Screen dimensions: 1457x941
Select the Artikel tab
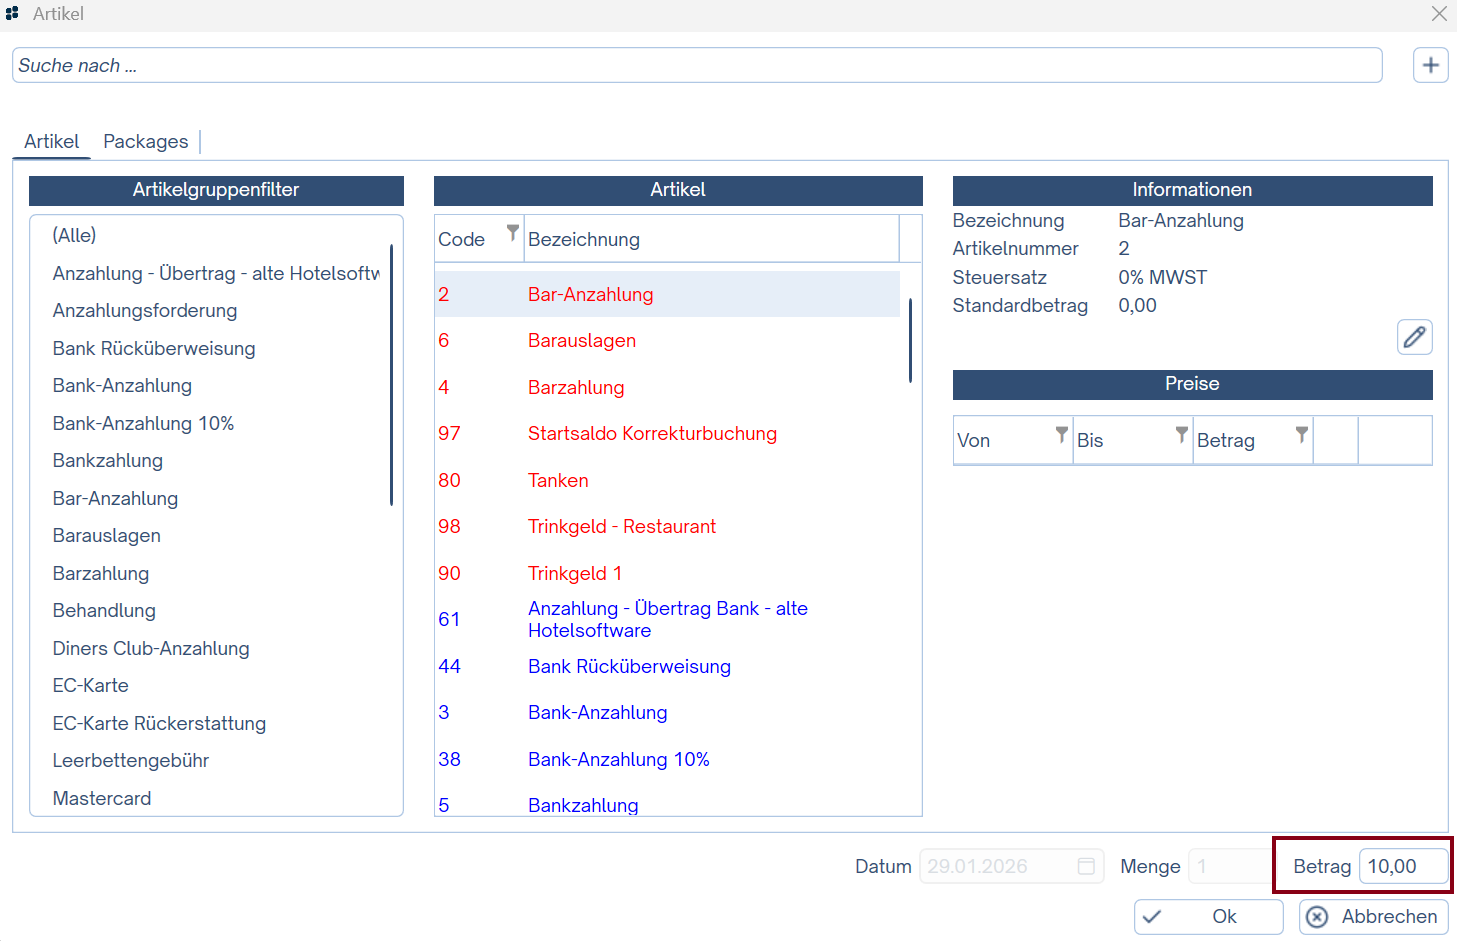click(51, 142)
